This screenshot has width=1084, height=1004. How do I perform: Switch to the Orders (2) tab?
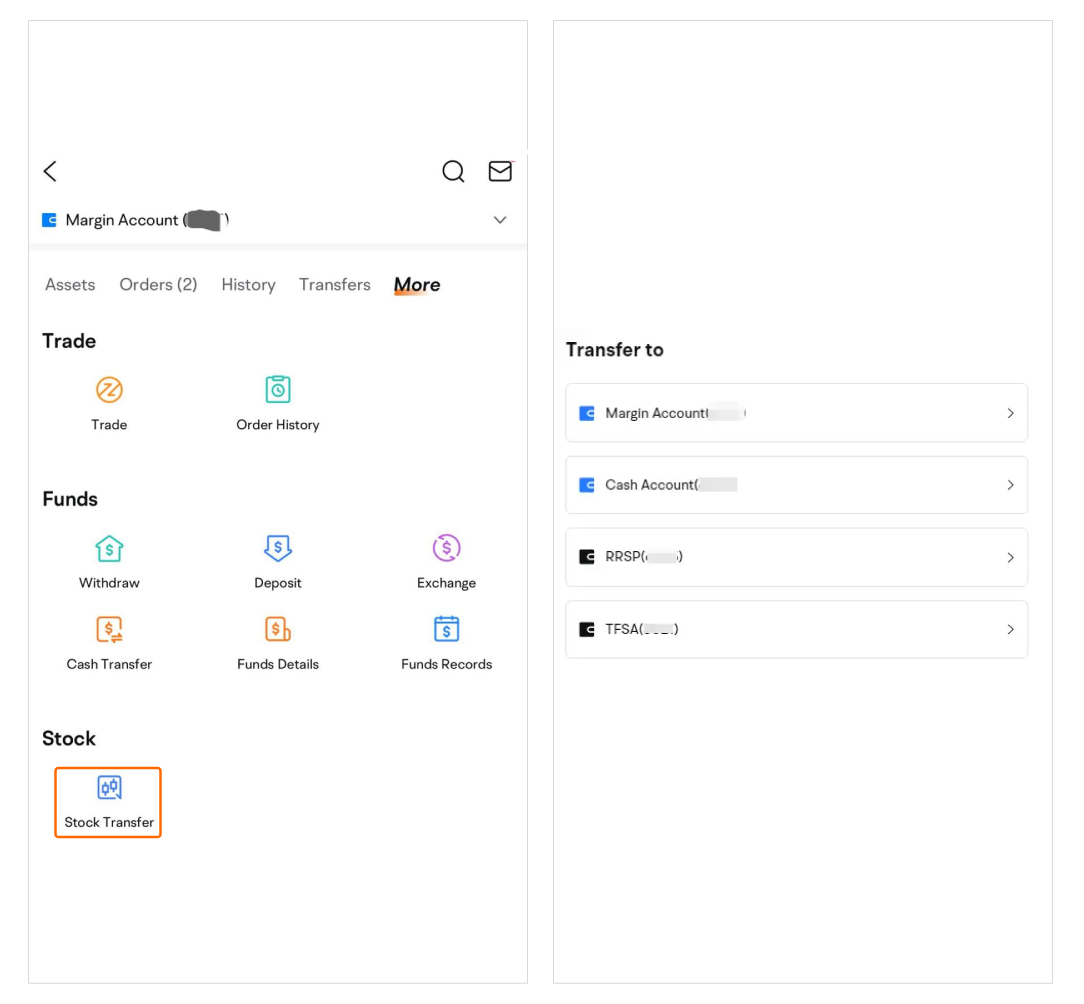point(158,285)
